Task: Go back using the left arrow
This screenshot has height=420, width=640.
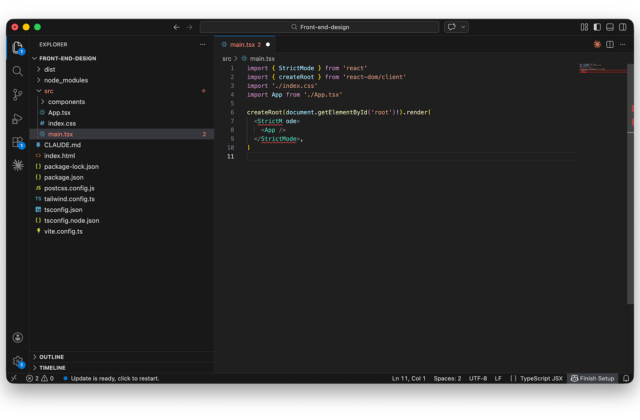Action: (x=176, y=27)
